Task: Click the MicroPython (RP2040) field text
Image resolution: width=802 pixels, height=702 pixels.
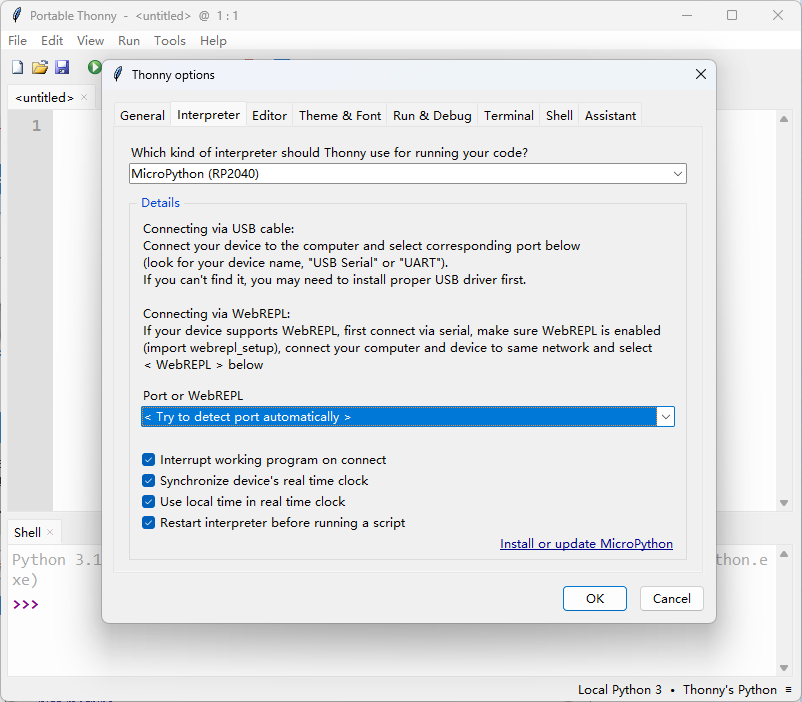Action: click(x=195, y=174)
